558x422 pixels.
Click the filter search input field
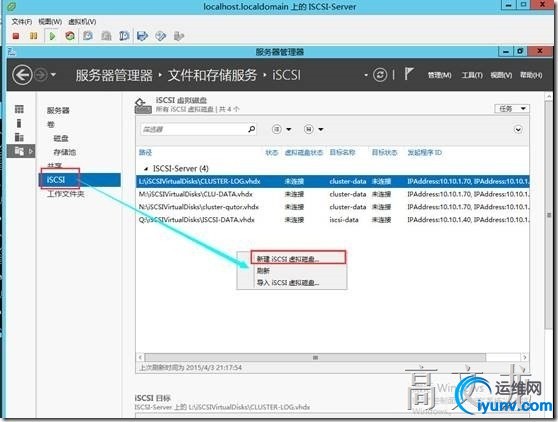coord(193,129)
